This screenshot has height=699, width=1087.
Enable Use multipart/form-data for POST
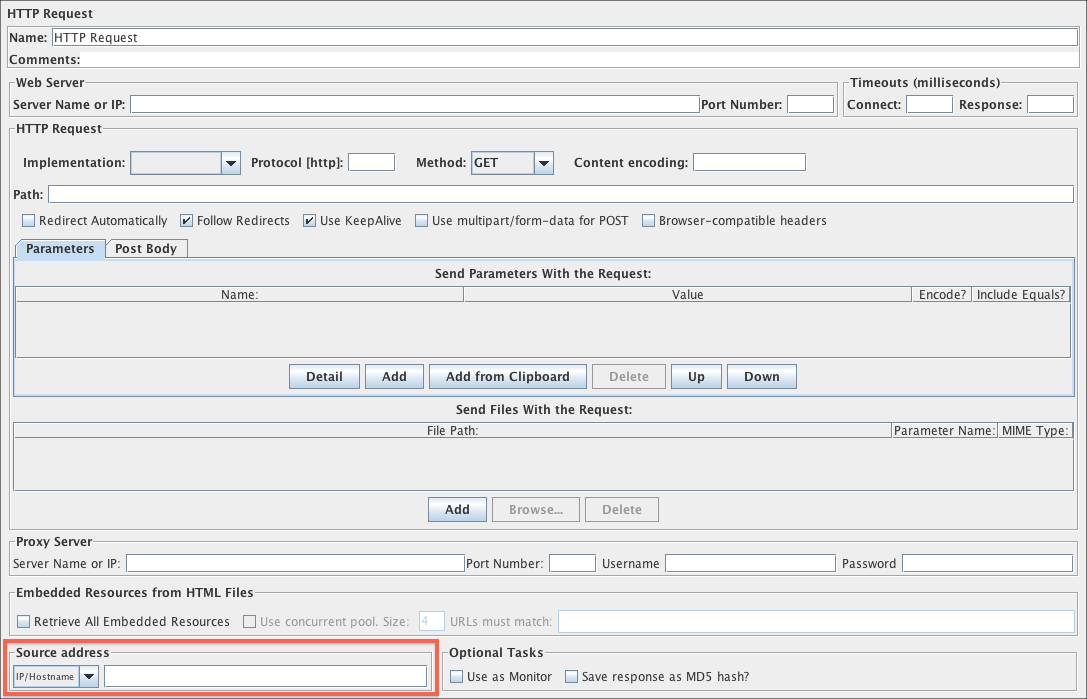pyautogui.click(x=421, y=221)
